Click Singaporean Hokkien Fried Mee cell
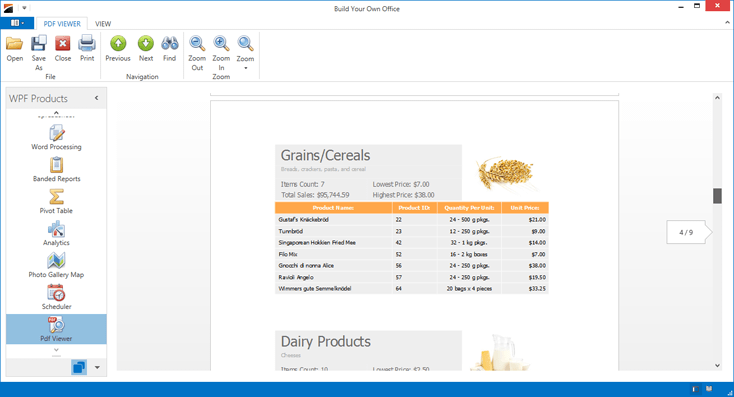Image resolution: width=734 pixels, height=397 pixels. [x=317, y=243]
